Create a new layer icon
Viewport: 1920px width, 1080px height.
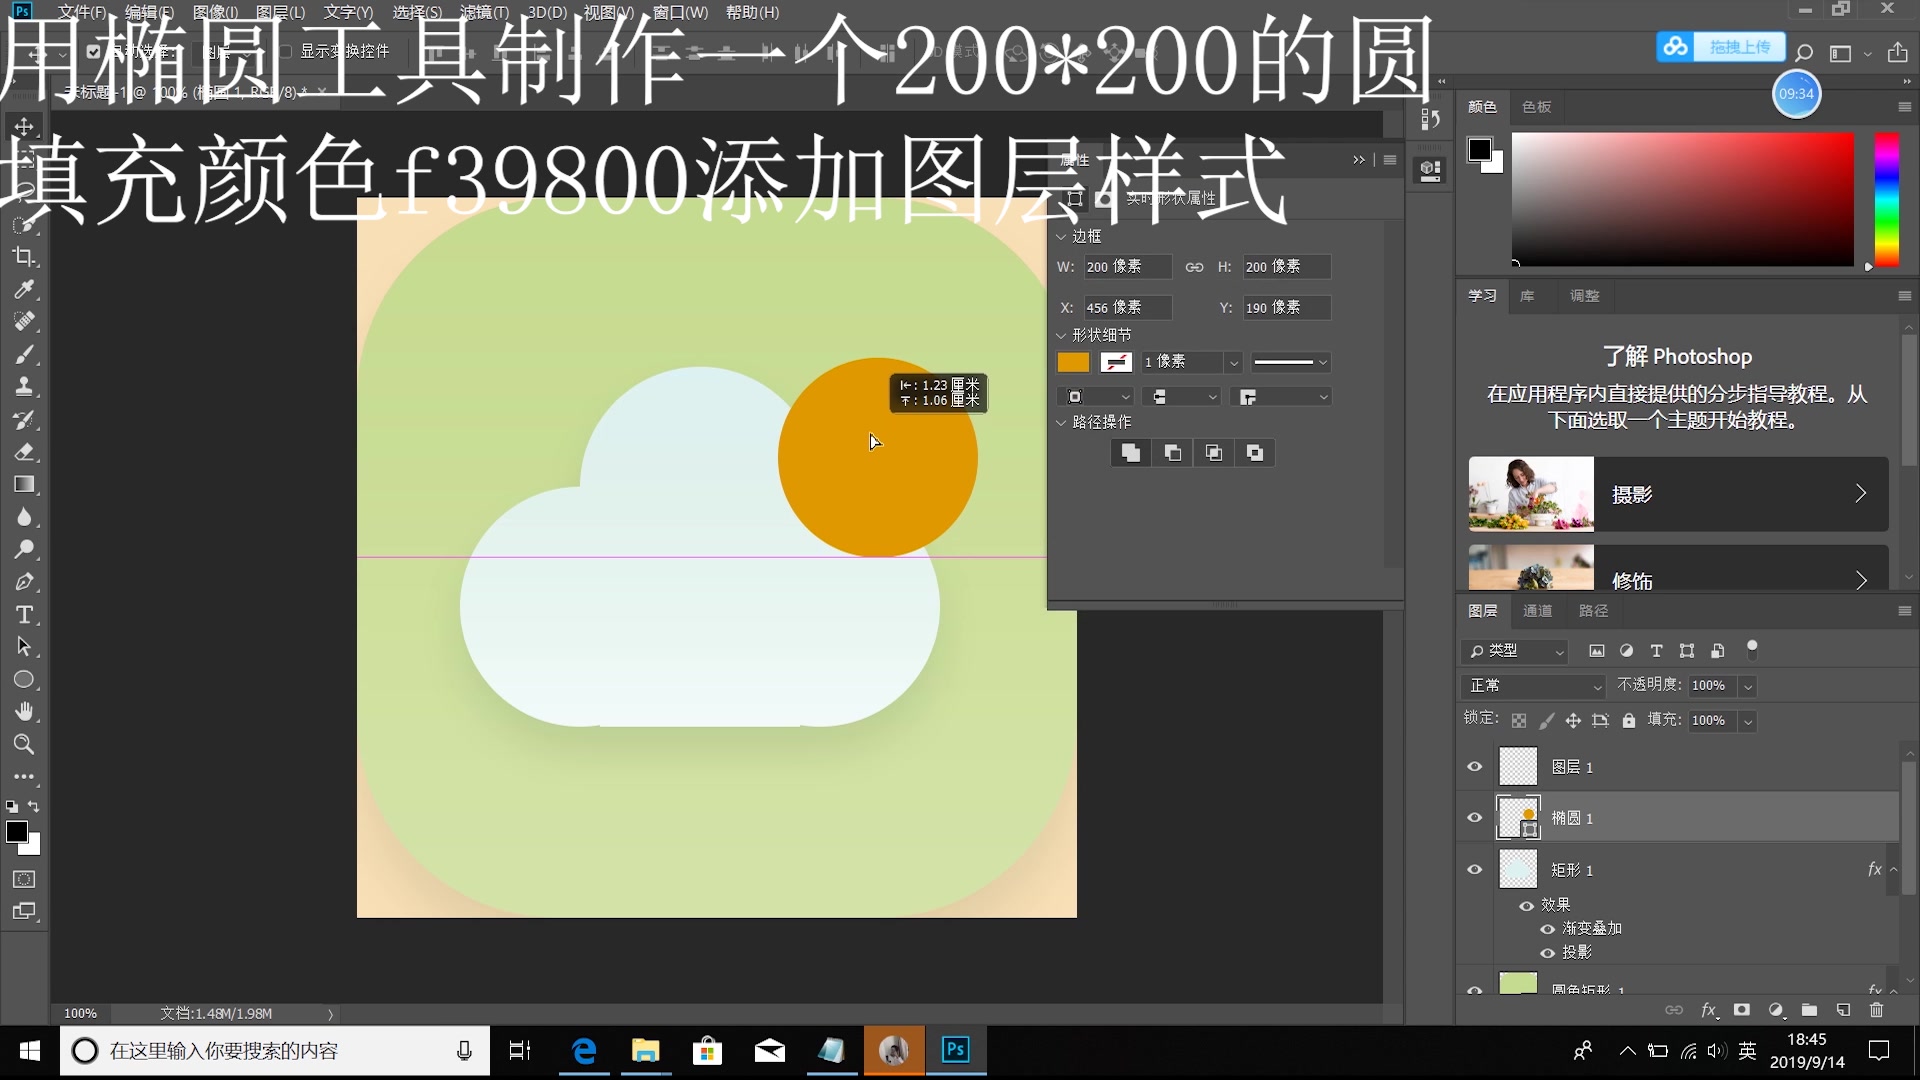1843,1011
